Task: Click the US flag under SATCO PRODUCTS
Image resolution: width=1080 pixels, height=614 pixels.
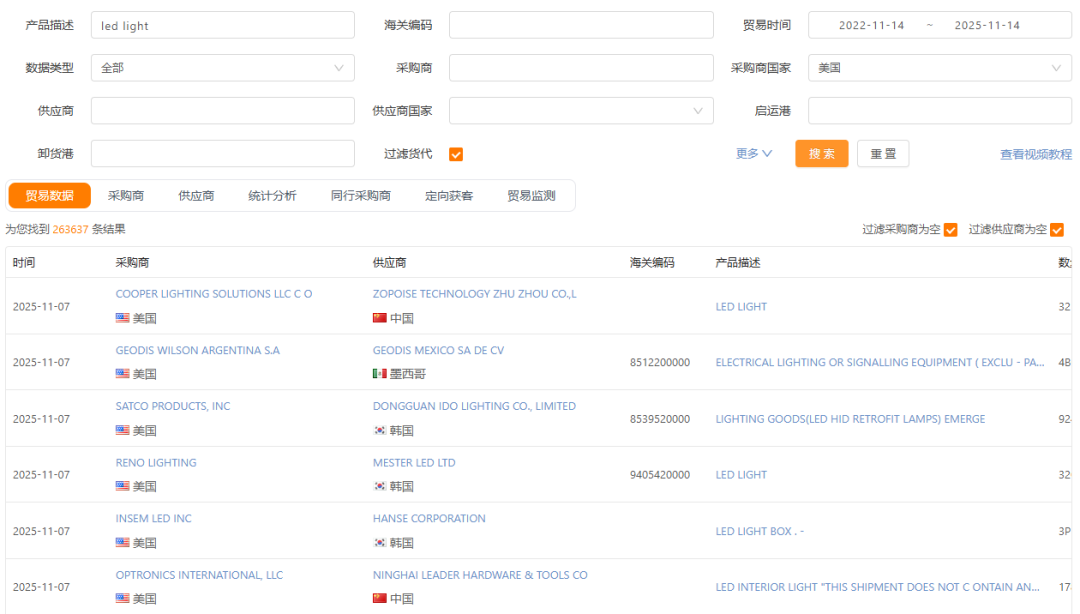Action: (x=123, y=431)
